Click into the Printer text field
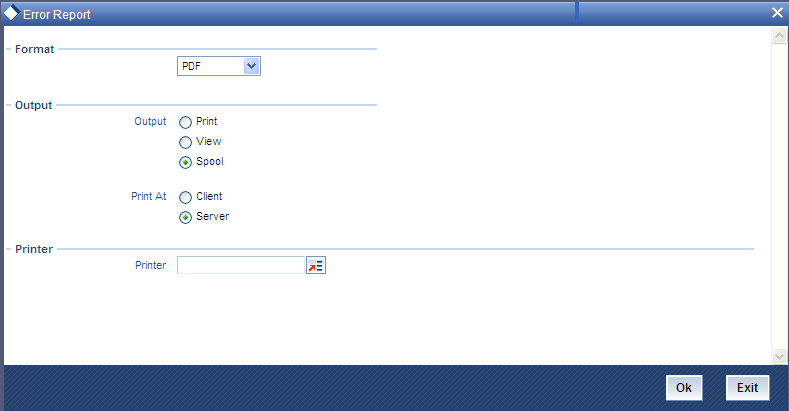 tap(241, 265)
